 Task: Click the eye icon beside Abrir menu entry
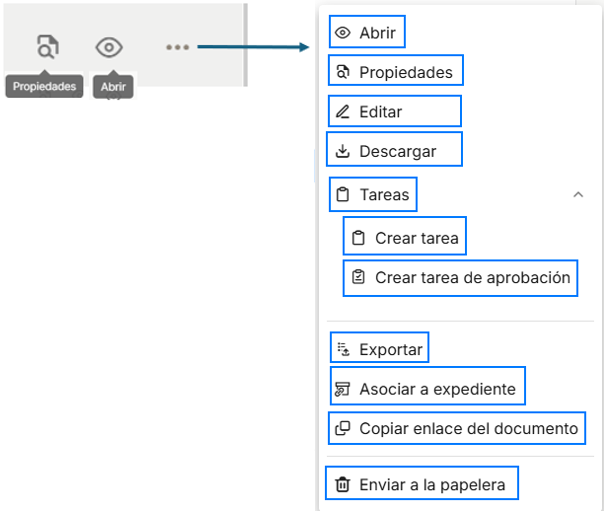pos(342,33)
